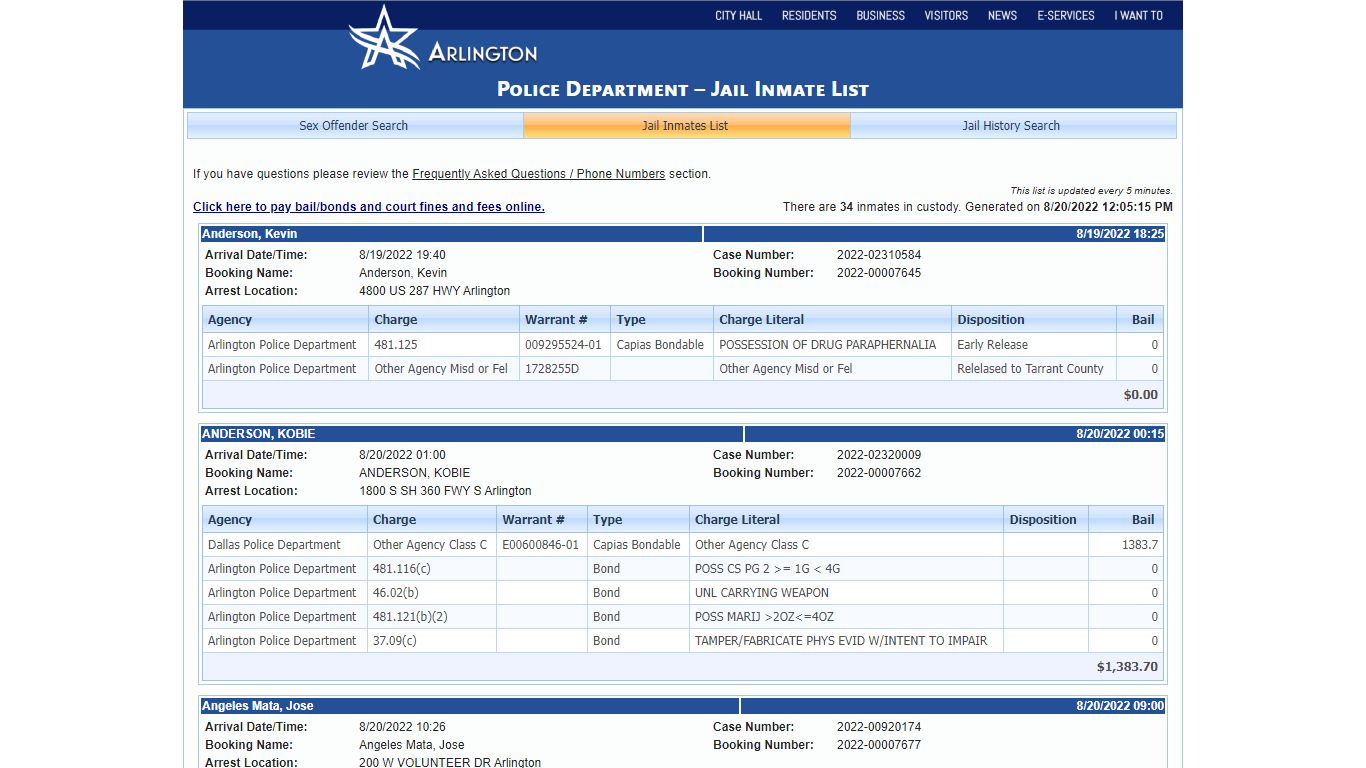Select the UNL CARRYING WEAPON charge row

683,593
